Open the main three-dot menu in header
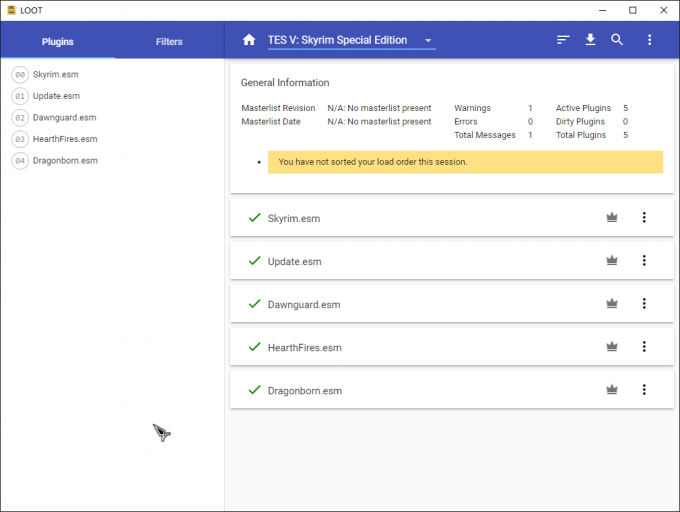The width and height of the screenshot is (680, 512). (x=649, y=40)
